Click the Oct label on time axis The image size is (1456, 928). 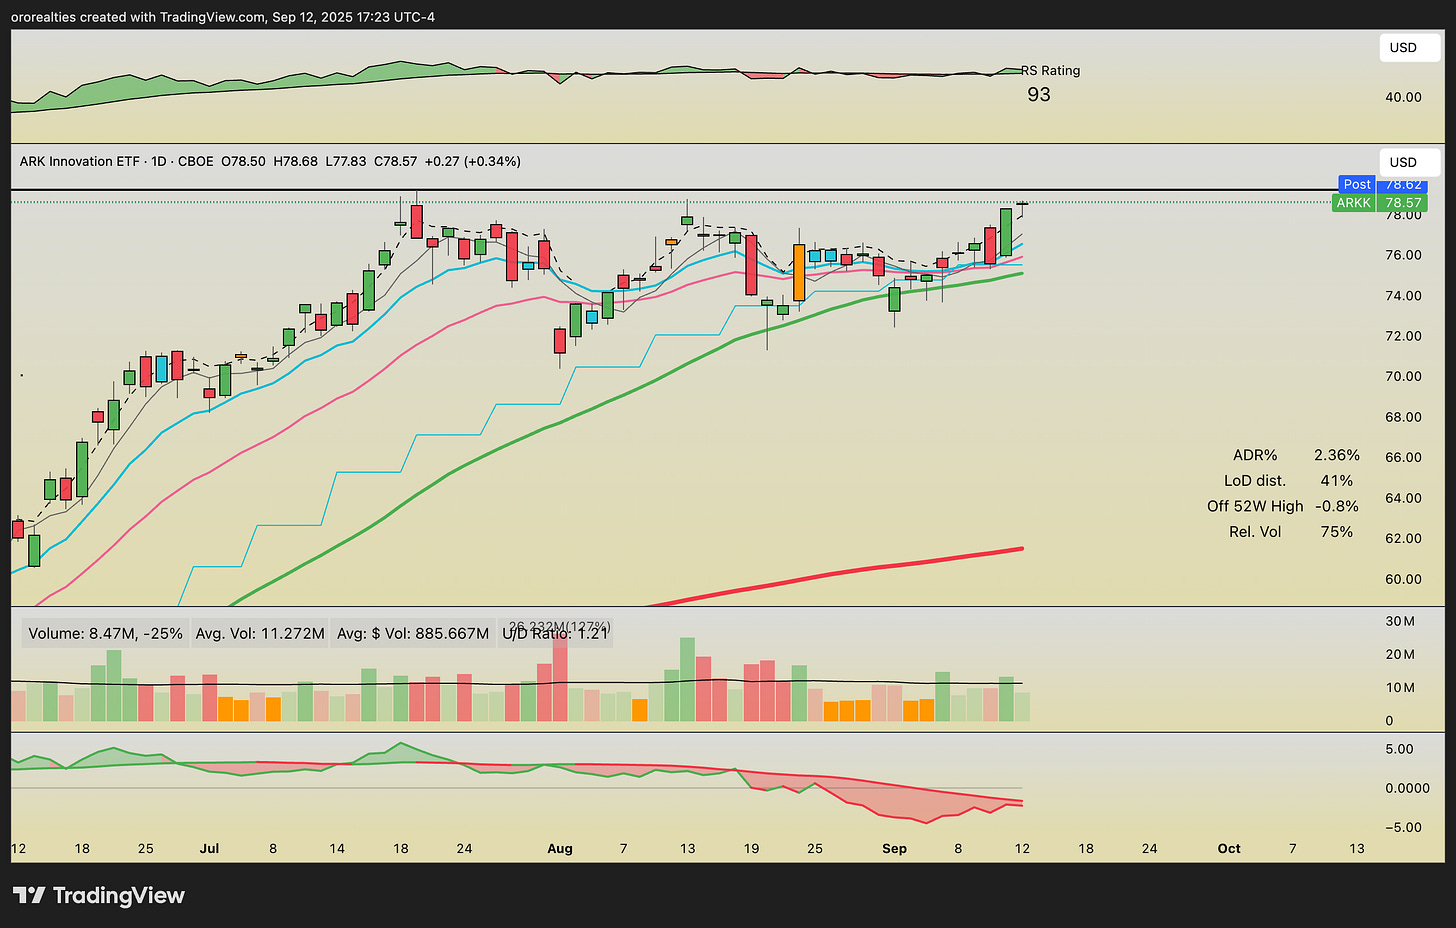point(1229,848)
